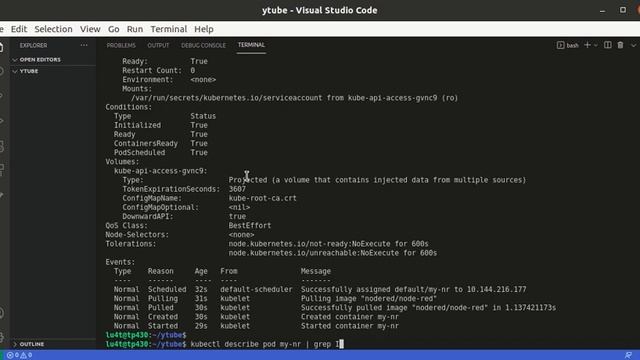Open the Edit menu
The width and height of the screenshot is (640, 360).
pyautogui.click(x=19, y=29)
